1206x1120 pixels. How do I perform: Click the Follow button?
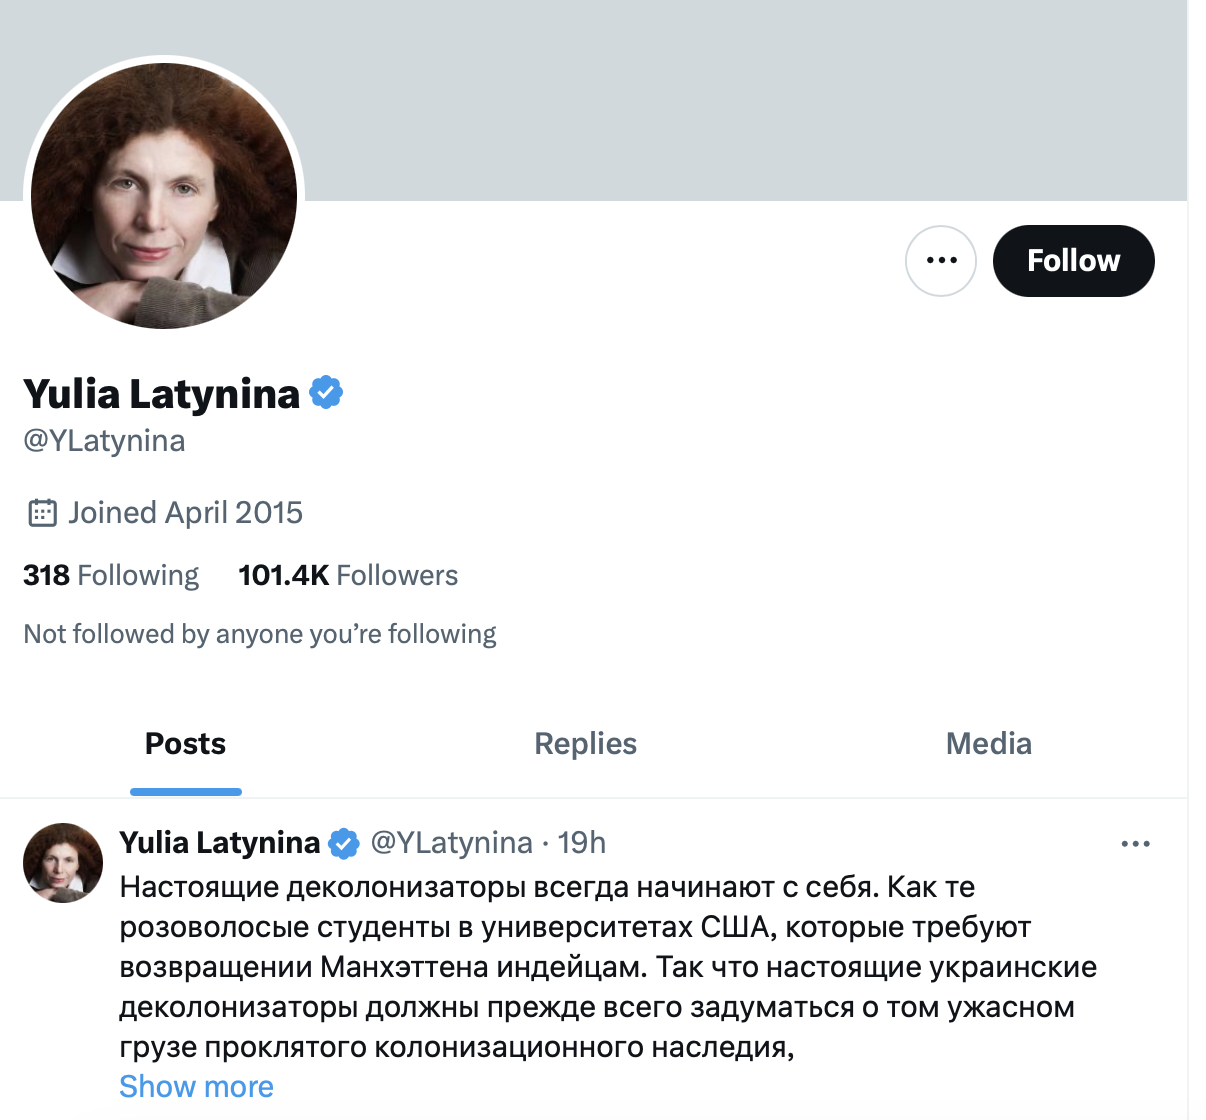pyautogui.click(x=1073, y=261)
